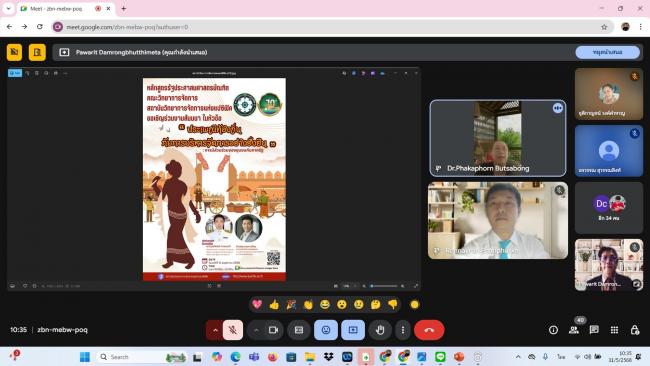Screen dimensions: 650x366
Task: Send the surprised face reaction
Action: 342,305
